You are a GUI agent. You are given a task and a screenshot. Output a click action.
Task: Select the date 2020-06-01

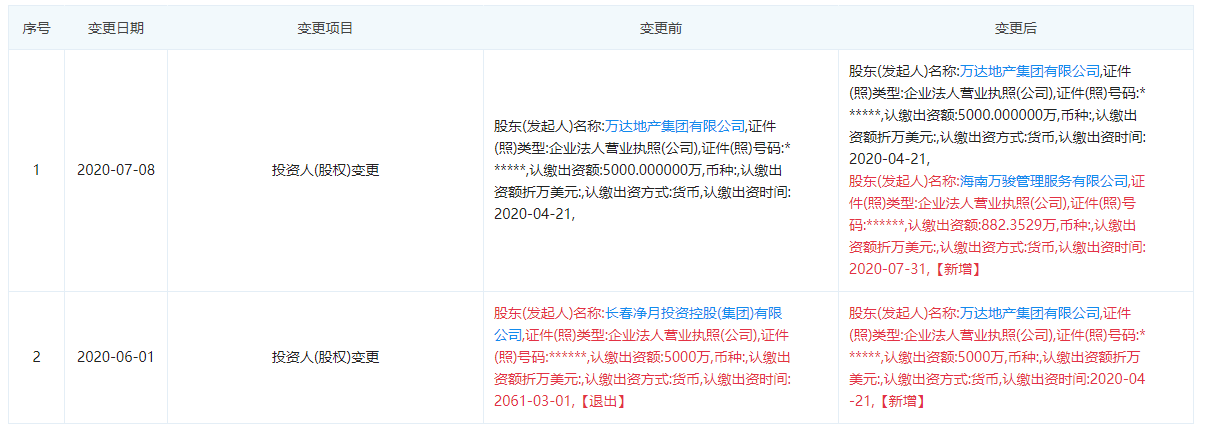(116, 357)
